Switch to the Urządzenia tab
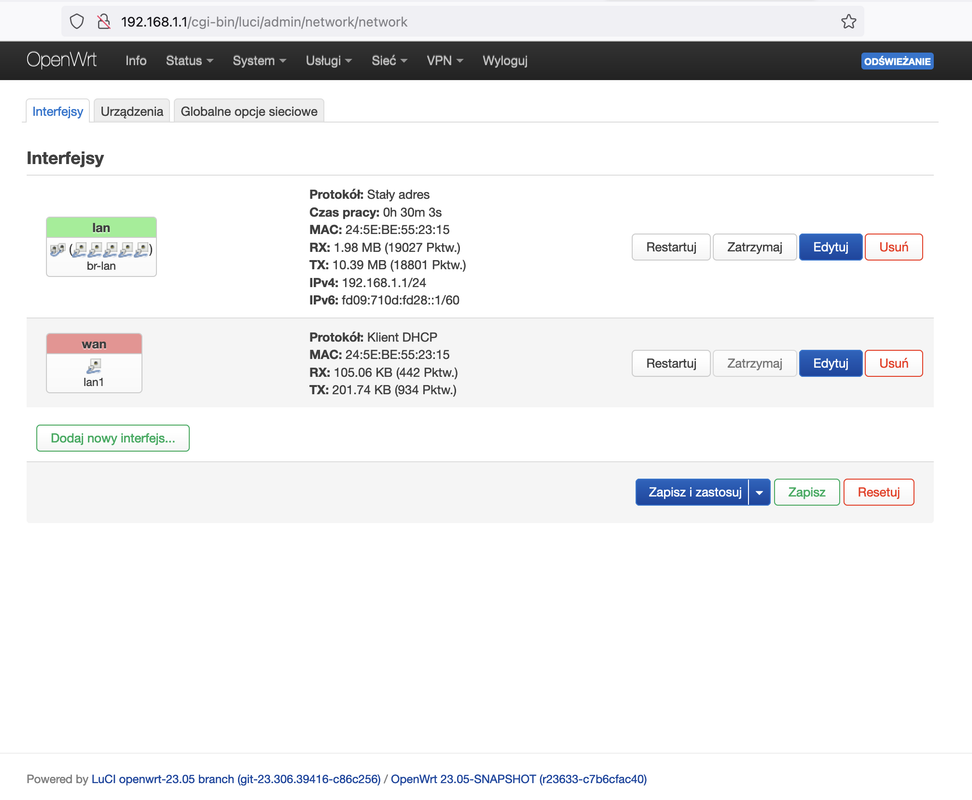Screen dimensions: 972x800 [x=132, y=112]
